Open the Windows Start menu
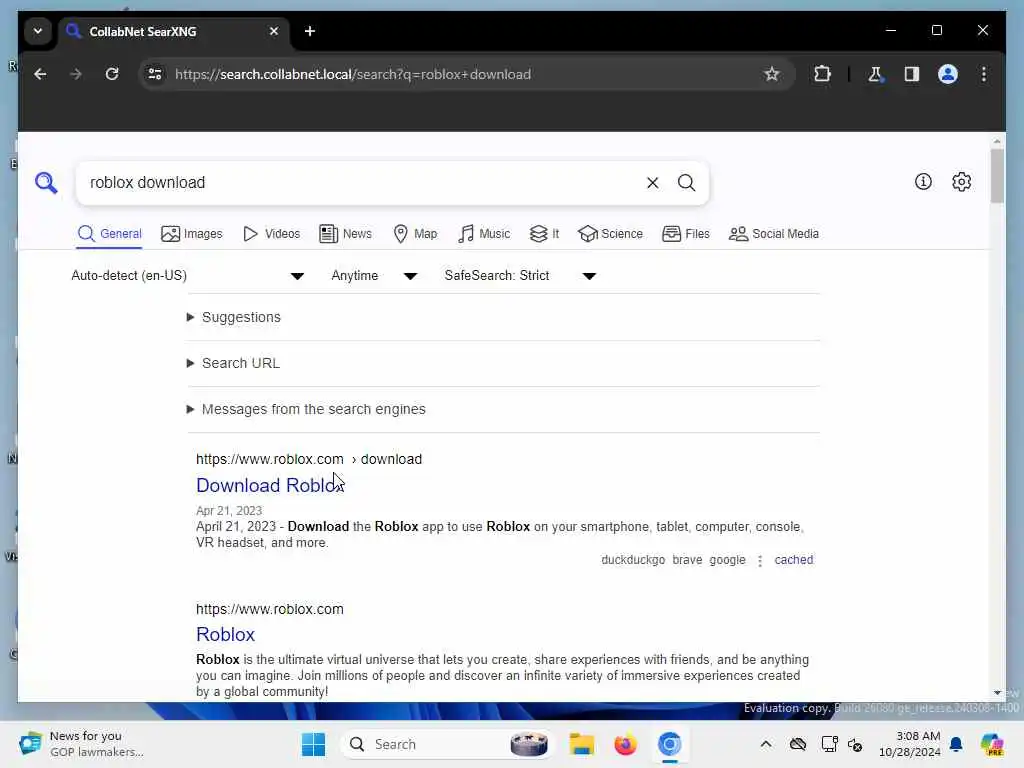 click(313, 744)
